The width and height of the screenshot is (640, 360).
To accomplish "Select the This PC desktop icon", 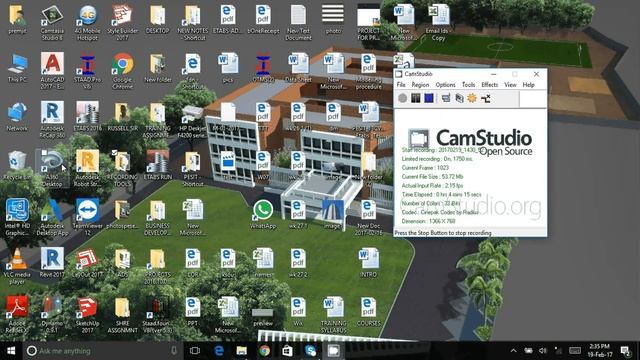I will (17, 68).
